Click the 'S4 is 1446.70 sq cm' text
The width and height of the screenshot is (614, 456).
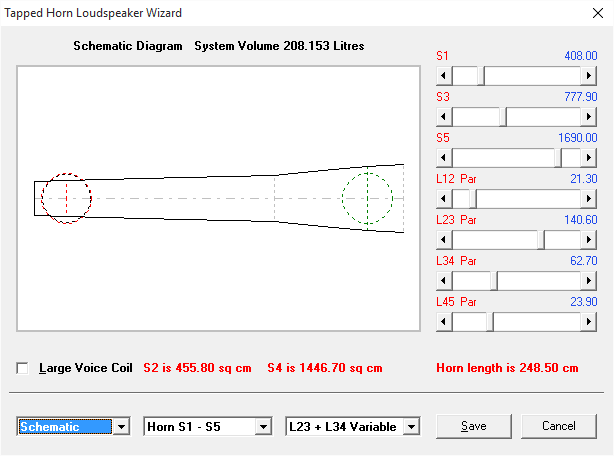[x=325, y=368]
